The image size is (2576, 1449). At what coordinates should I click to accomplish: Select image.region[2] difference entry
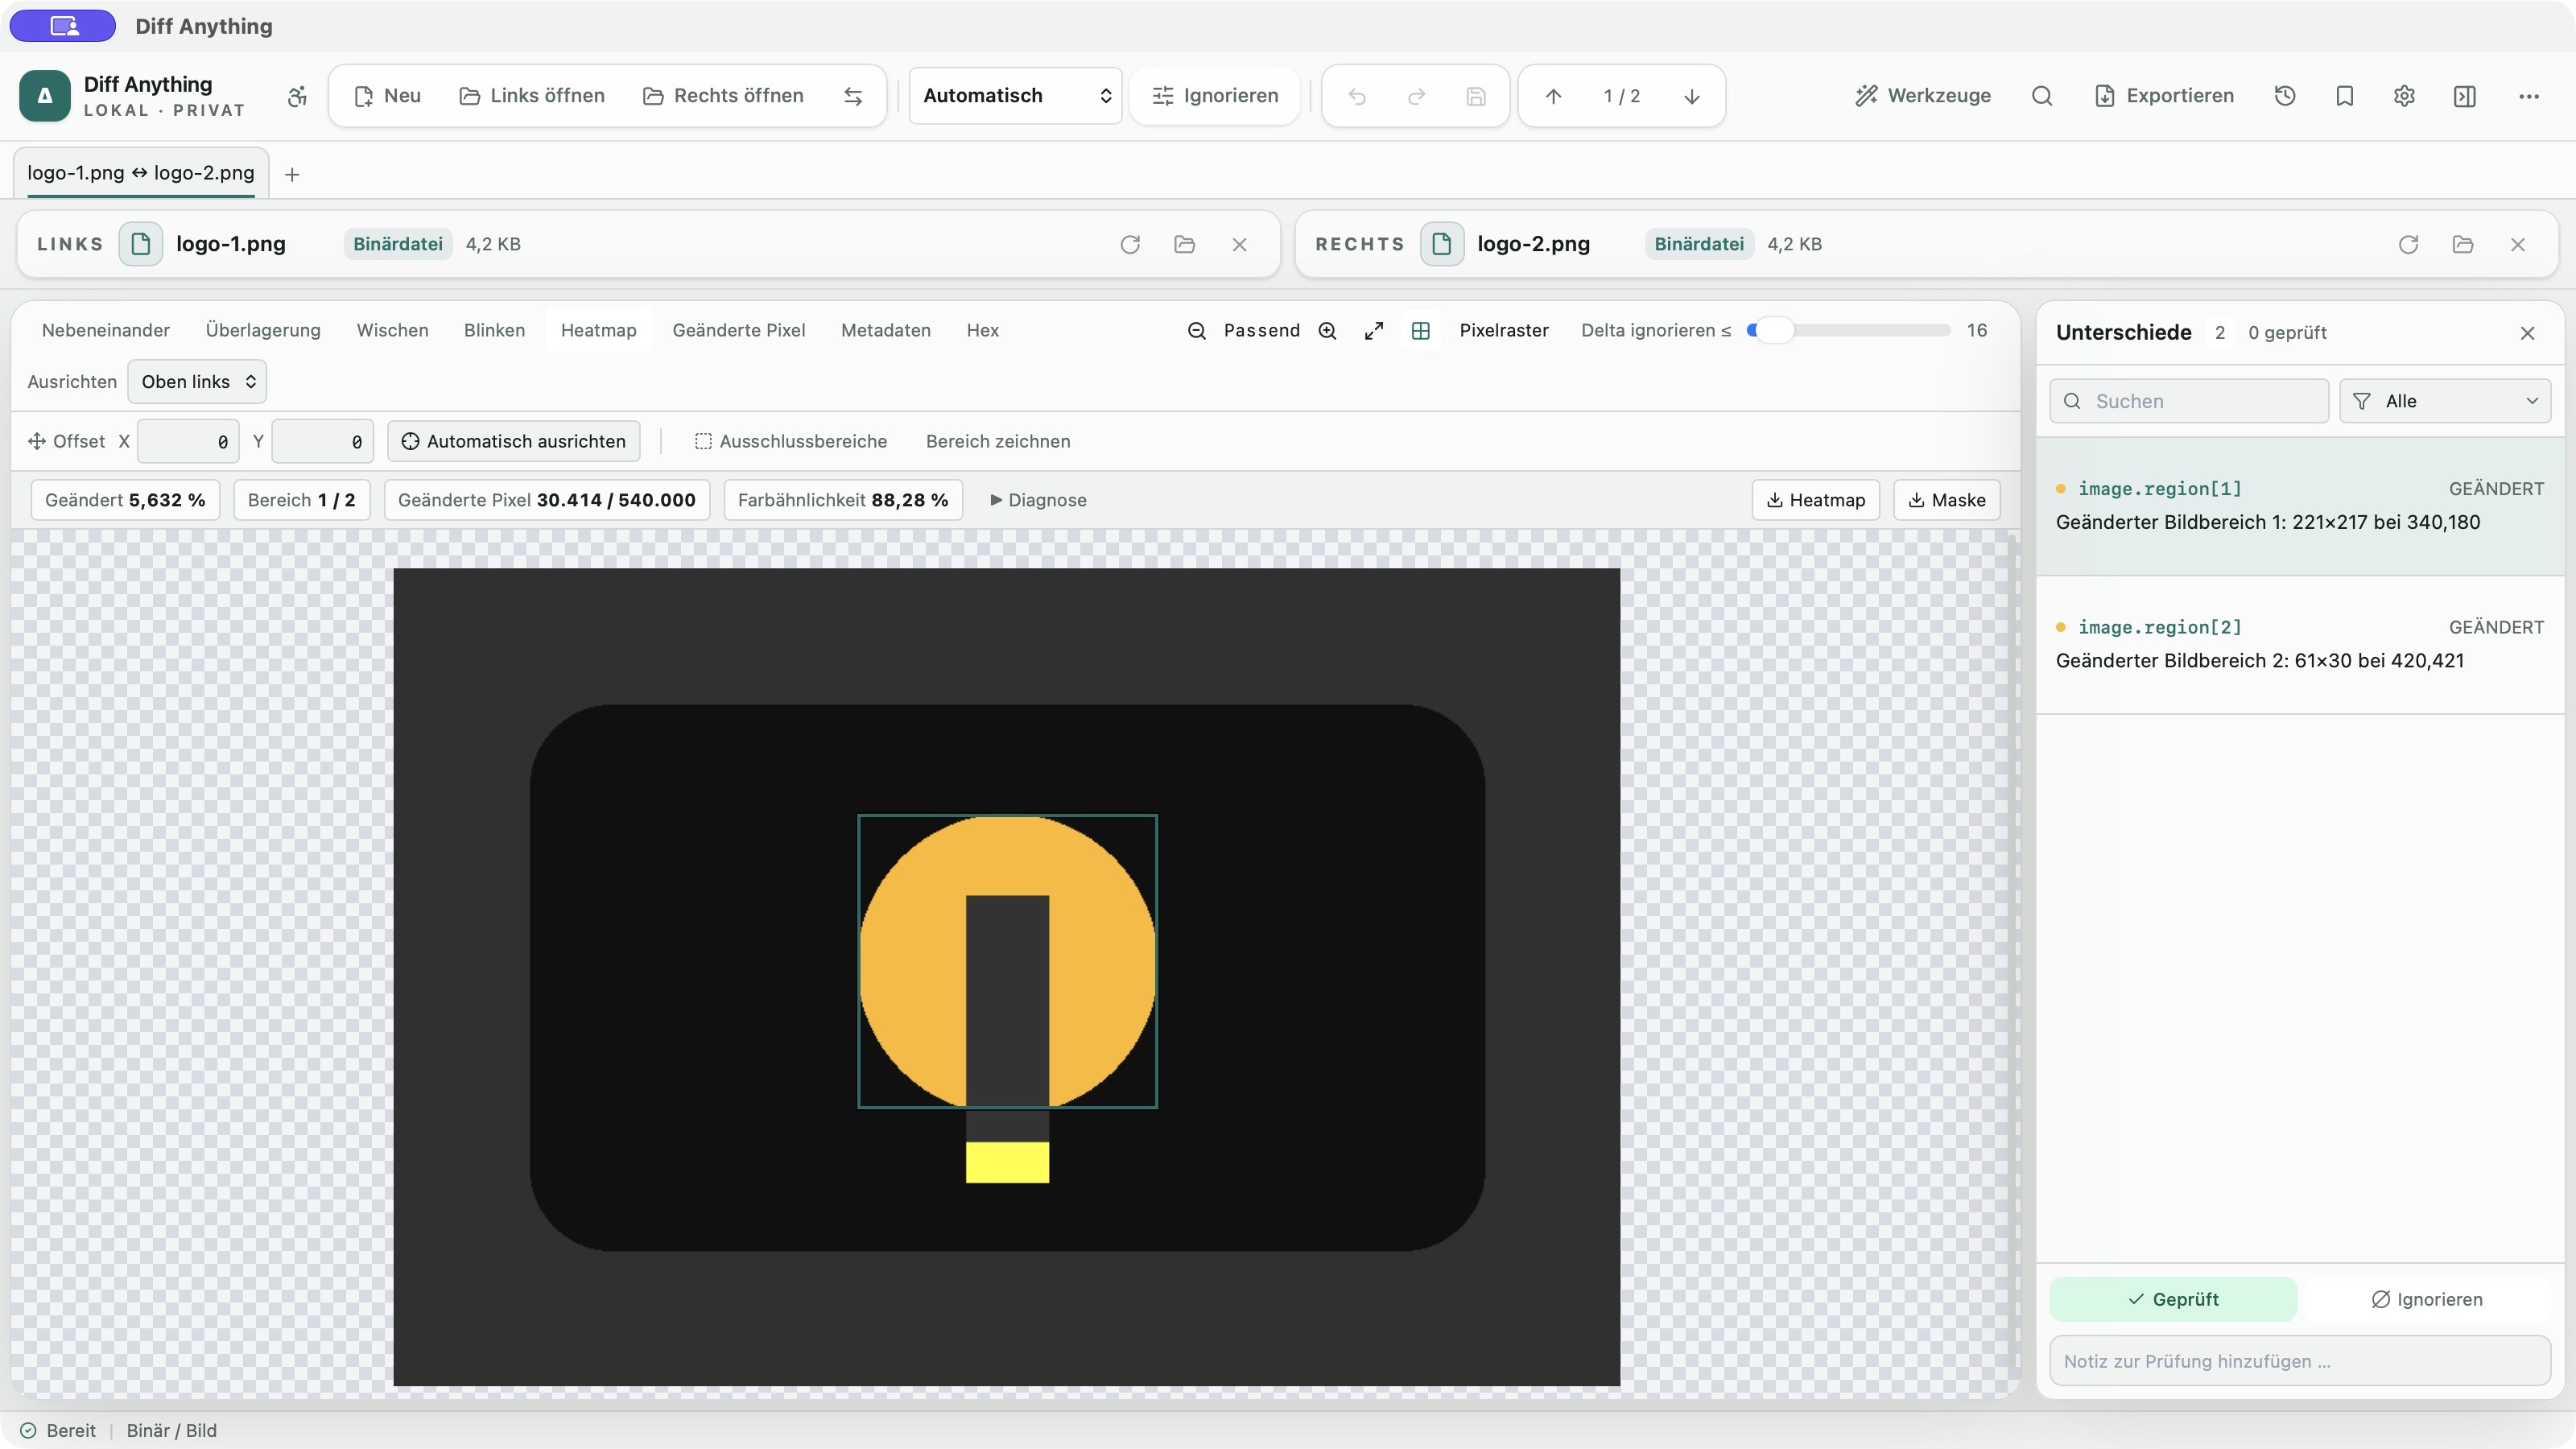(x=2300, y=644)
